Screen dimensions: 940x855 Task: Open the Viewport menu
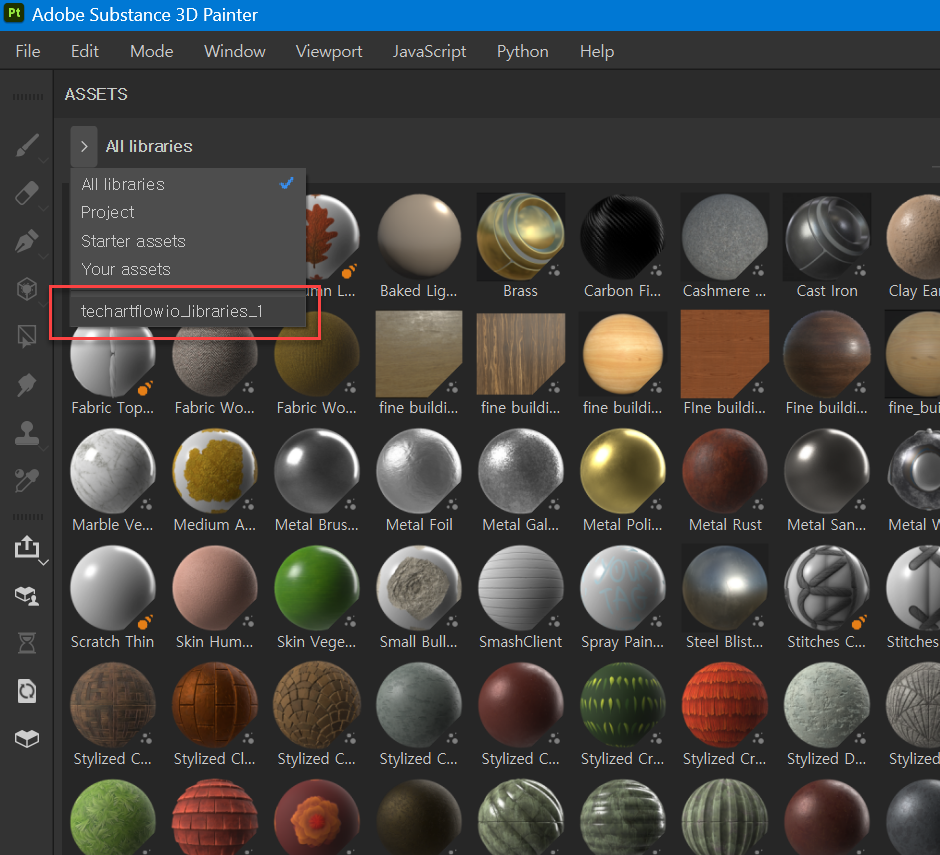(x=329, y=52)
